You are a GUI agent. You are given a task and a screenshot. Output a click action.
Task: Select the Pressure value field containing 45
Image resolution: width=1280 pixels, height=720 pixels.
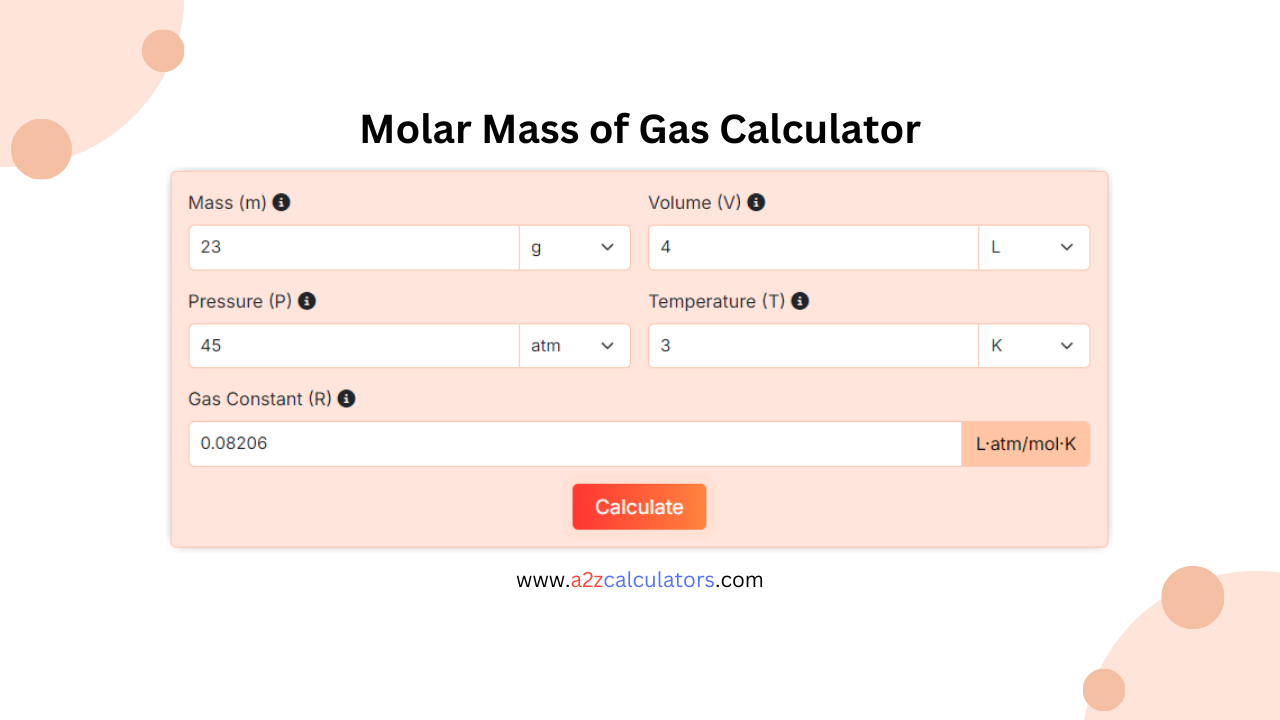(353, 345)
